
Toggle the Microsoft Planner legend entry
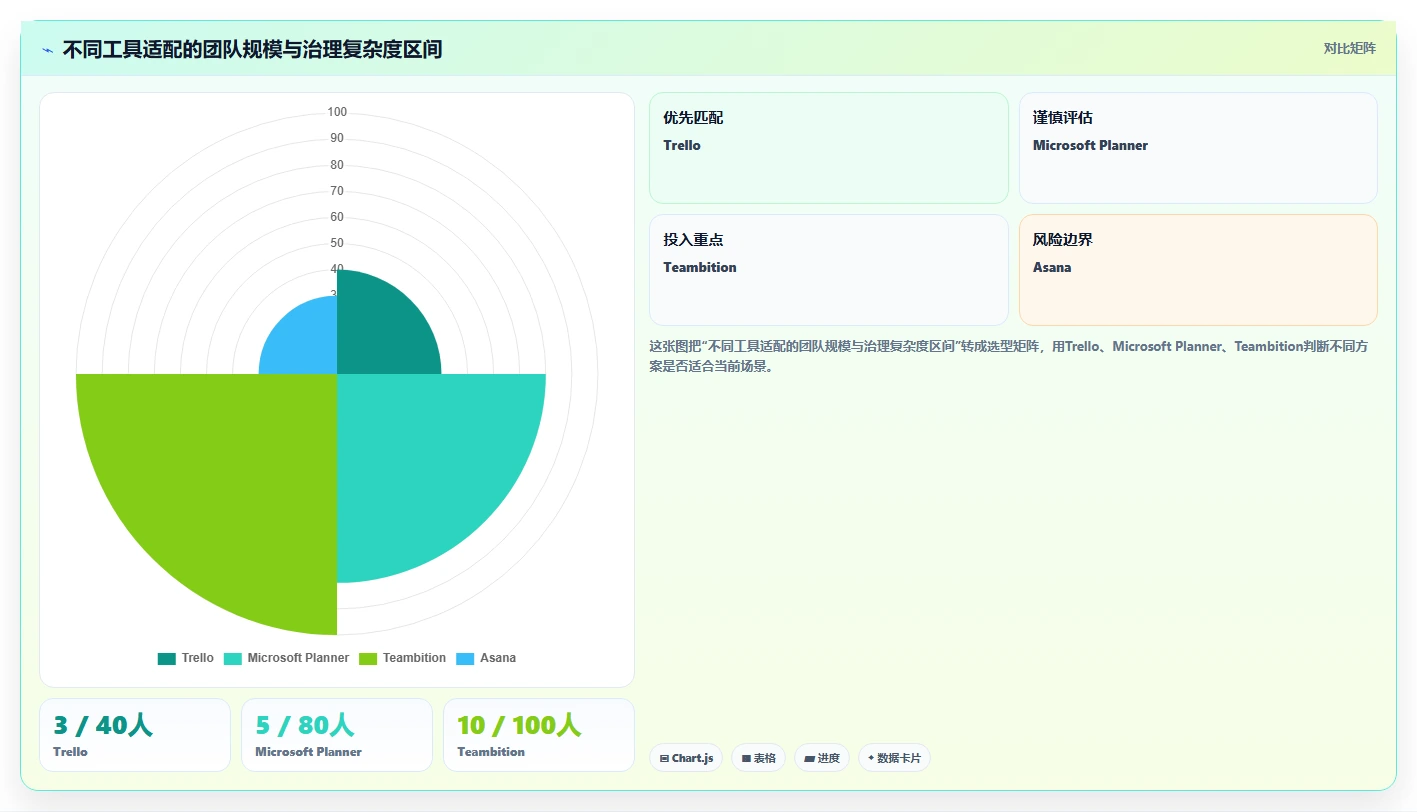286,658
